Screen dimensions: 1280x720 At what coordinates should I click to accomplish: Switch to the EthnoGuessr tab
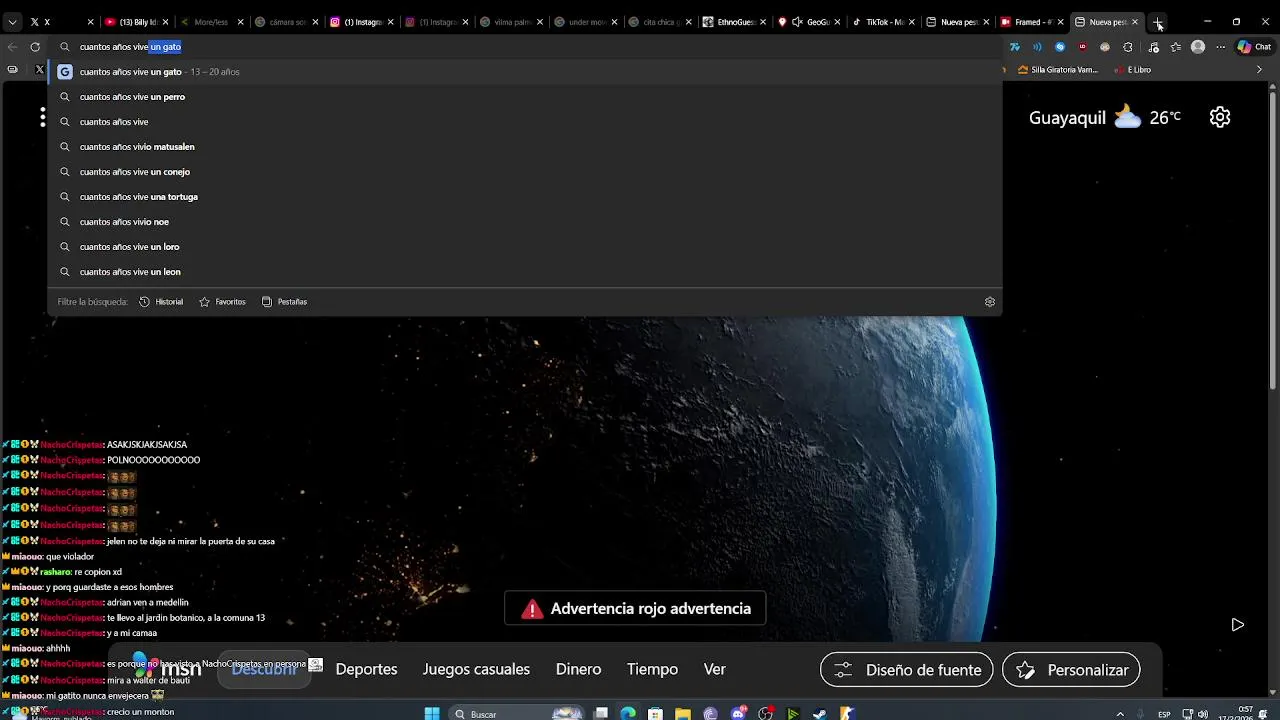coord(733,22)
